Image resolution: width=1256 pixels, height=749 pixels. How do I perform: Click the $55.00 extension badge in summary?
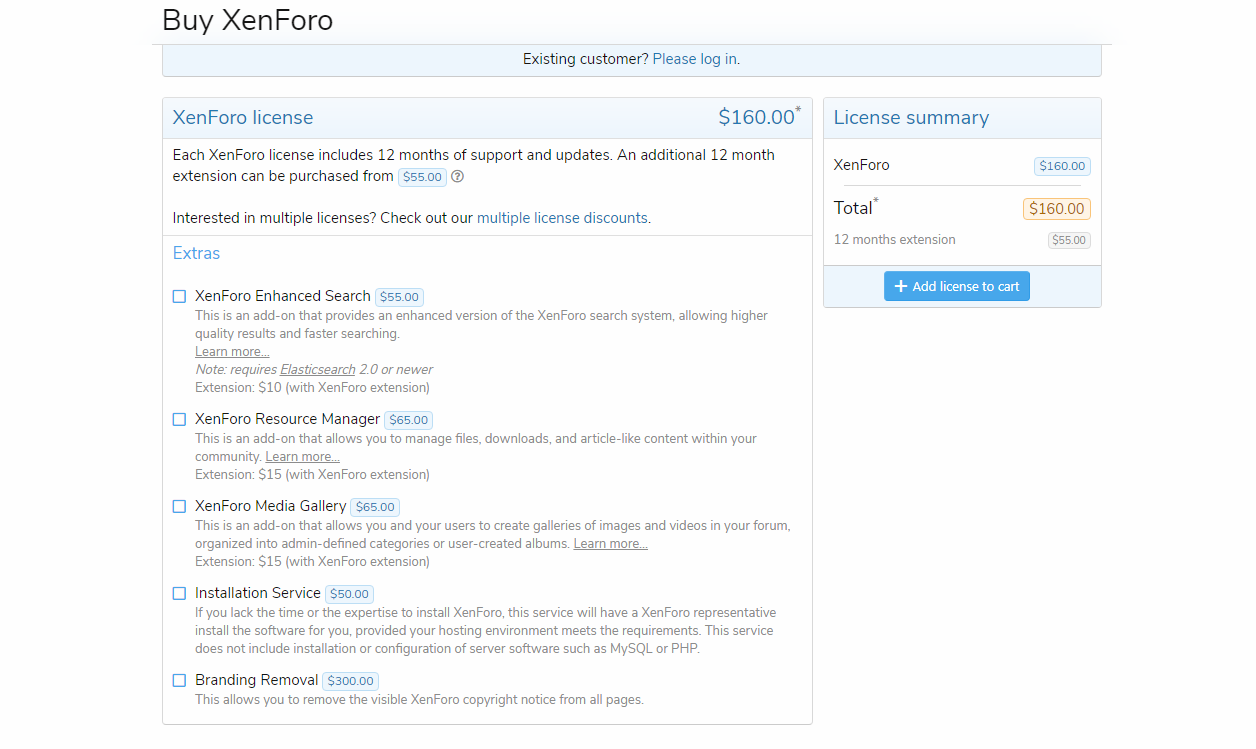coord(1069,241)
